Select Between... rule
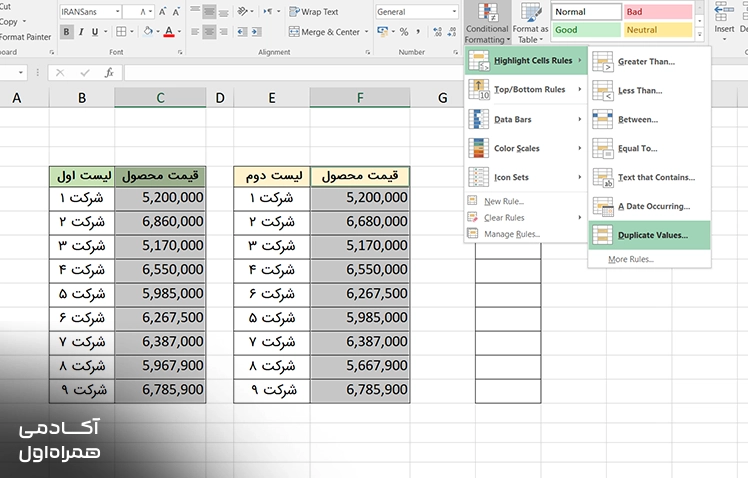This screenshot has height=478, width=748. coord(649,119)
